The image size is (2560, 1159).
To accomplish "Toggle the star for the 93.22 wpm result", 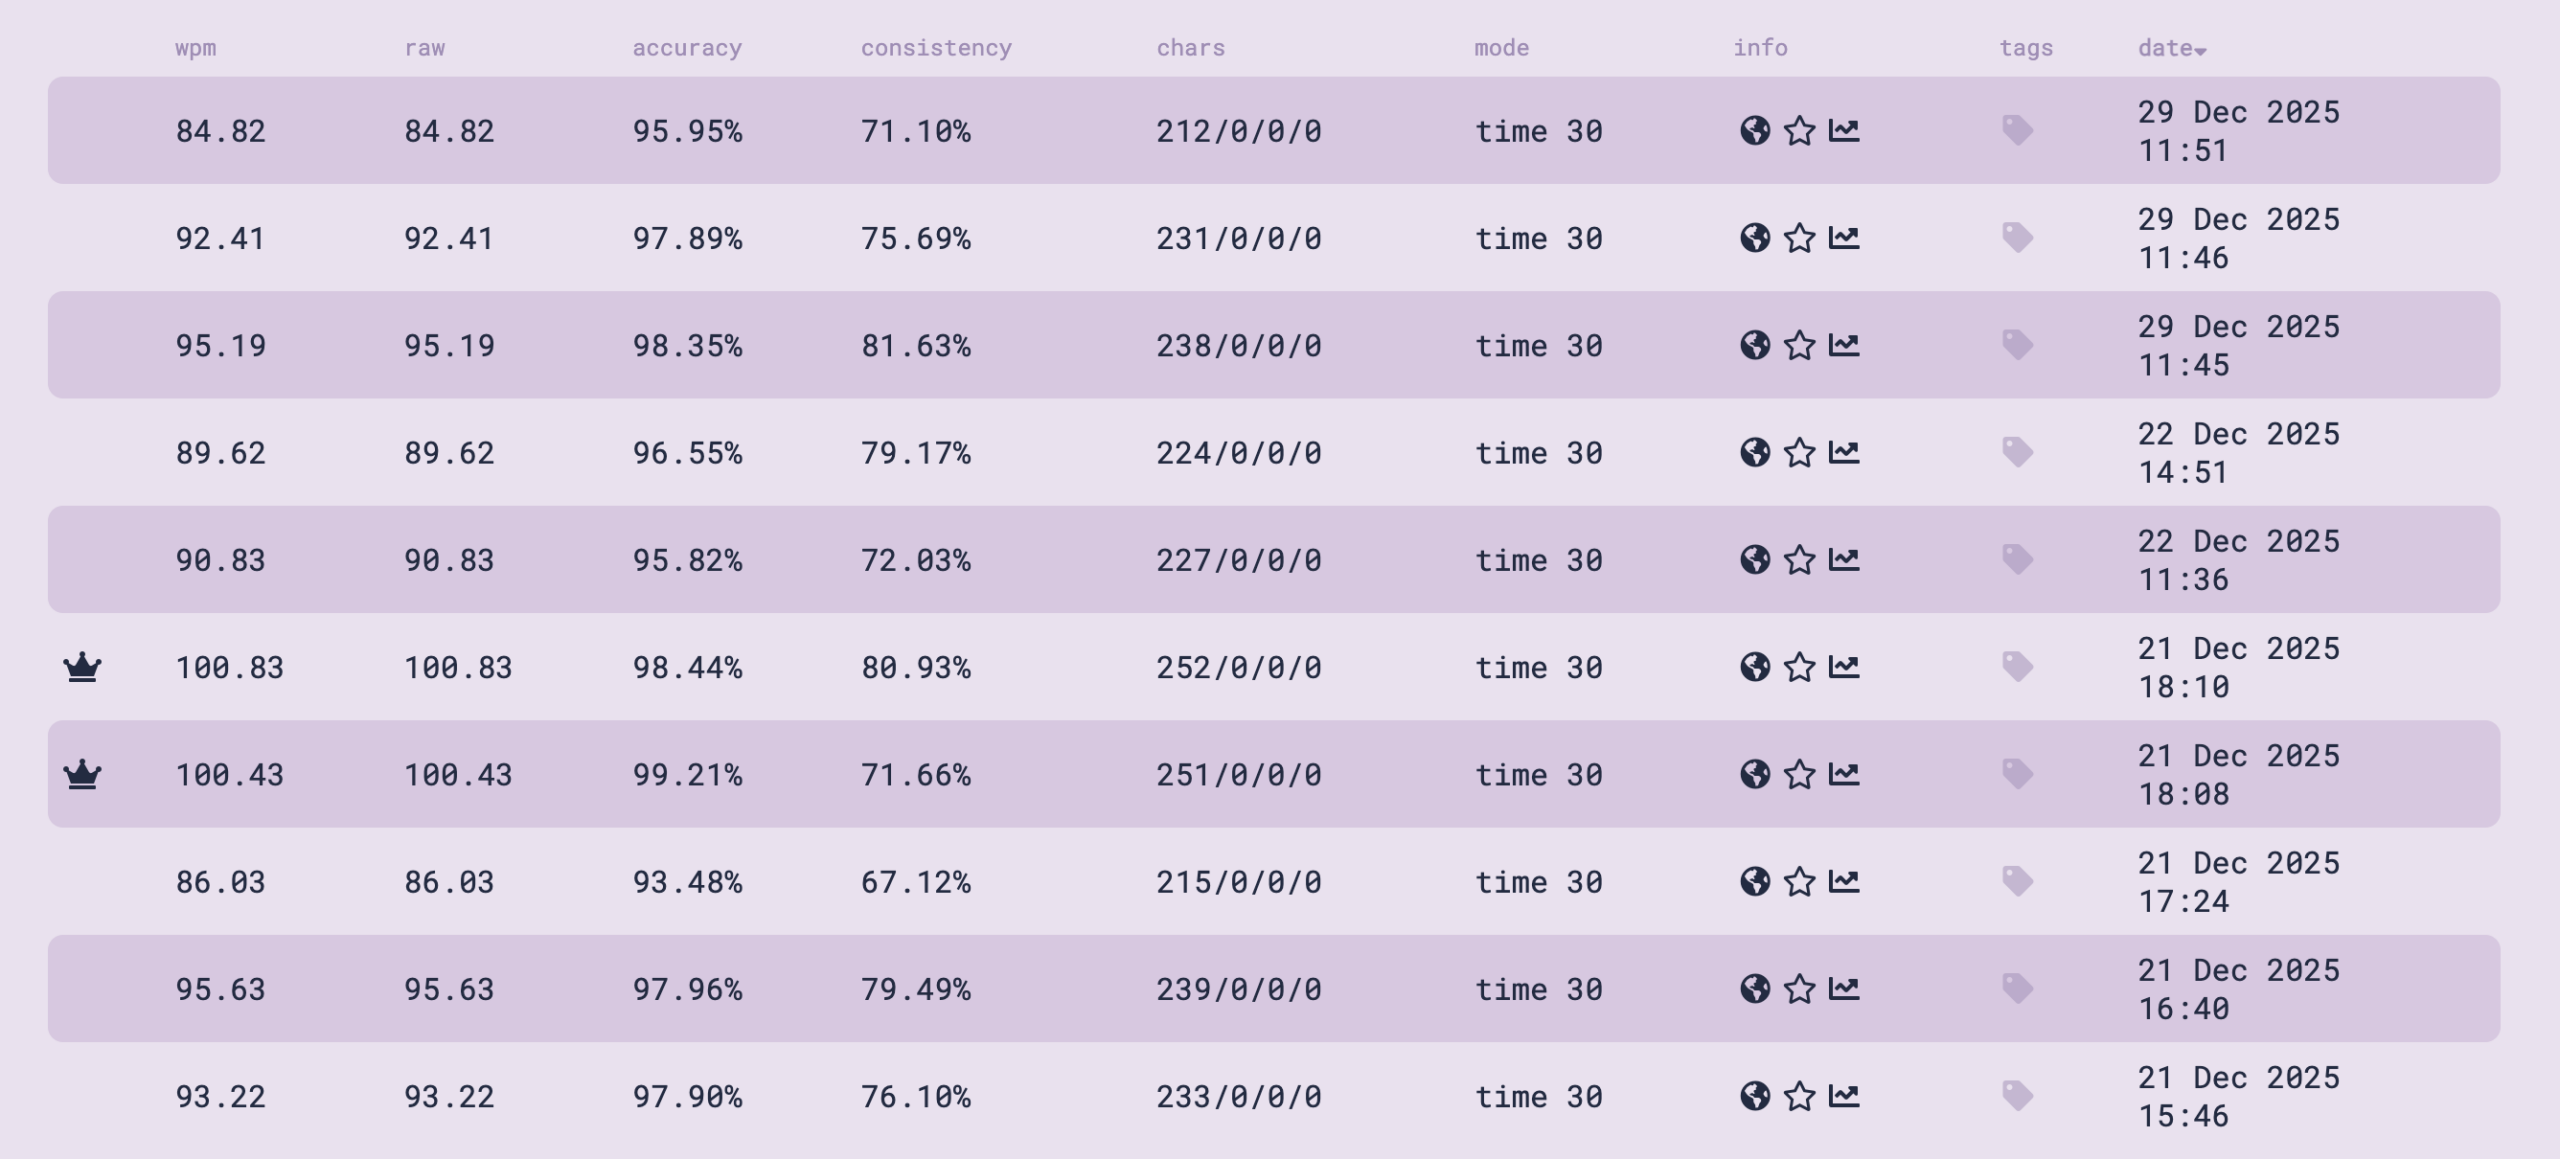I will pos(1799,1096).
